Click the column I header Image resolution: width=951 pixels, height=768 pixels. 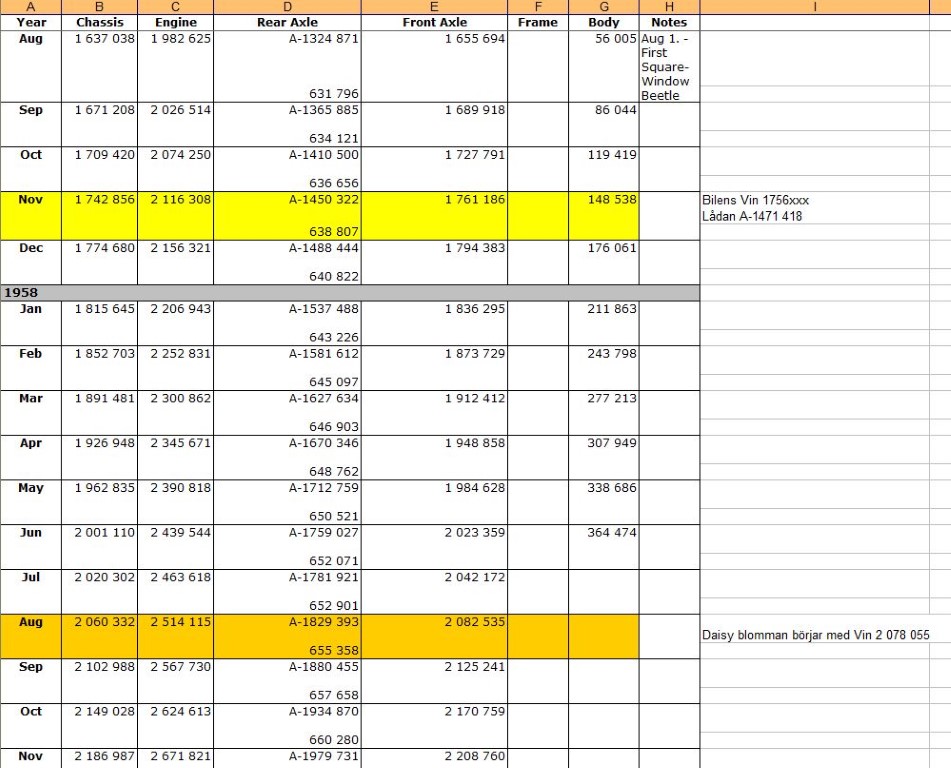(815, 7)
